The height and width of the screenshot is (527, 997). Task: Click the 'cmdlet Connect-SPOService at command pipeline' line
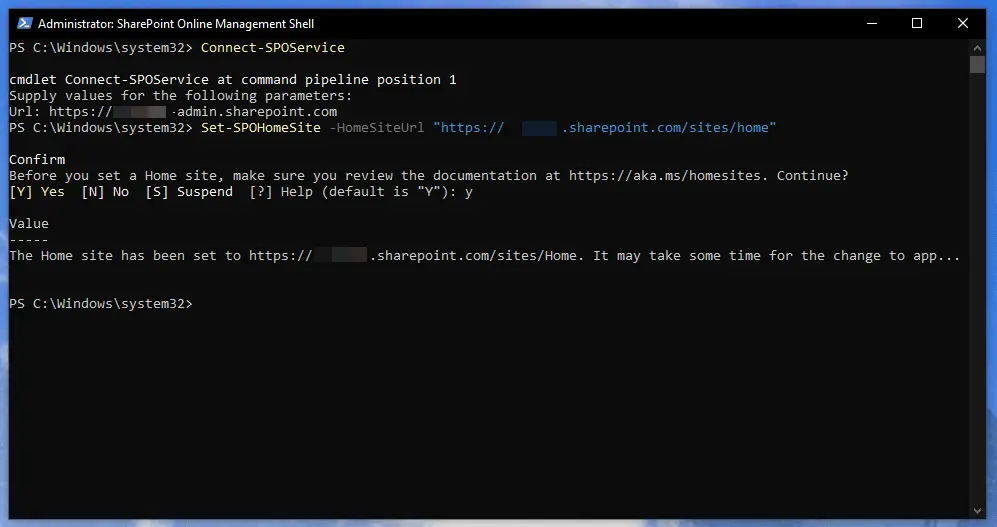click(x=233, y=80)
